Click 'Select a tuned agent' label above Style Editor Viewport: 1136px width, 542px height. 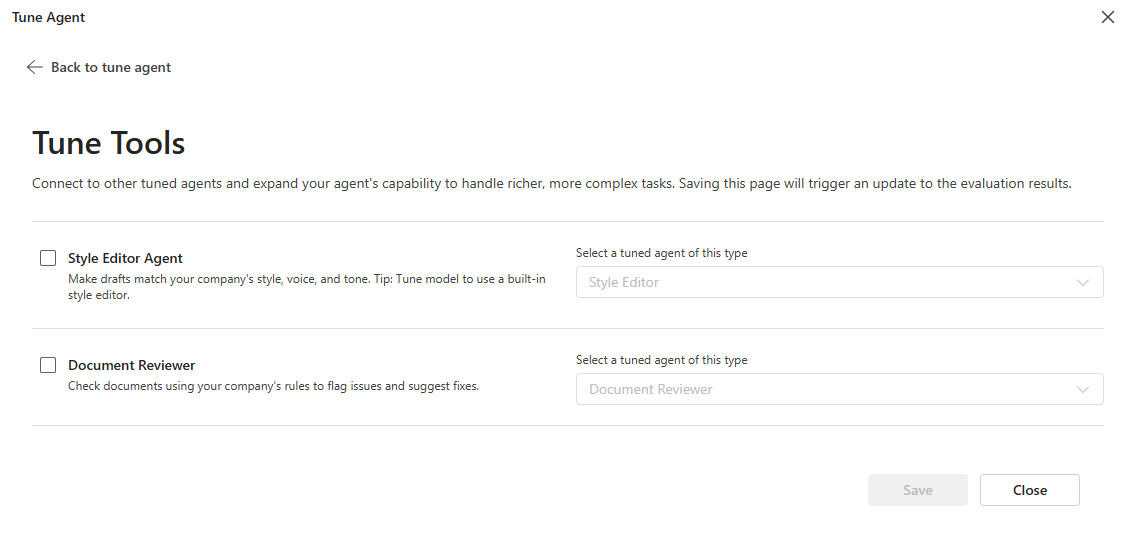pos(661,253)
